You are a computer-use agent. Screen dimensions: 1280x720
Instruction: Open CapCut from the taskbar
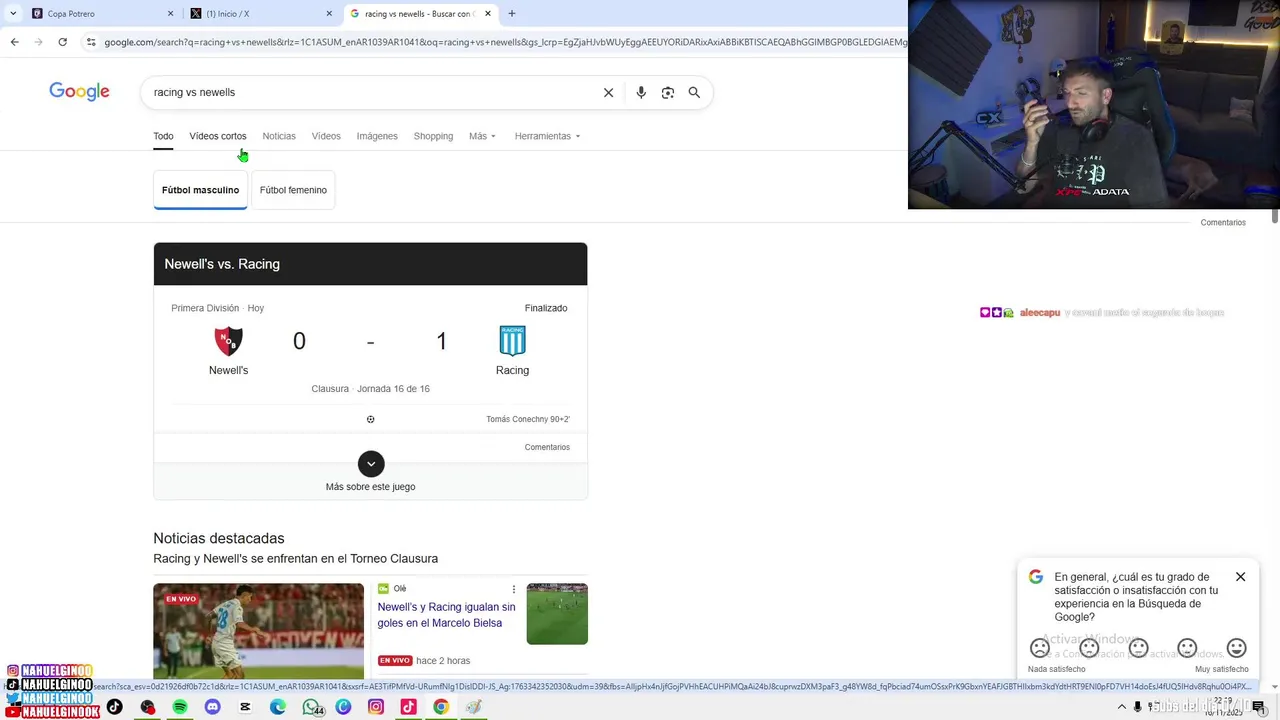245,707
